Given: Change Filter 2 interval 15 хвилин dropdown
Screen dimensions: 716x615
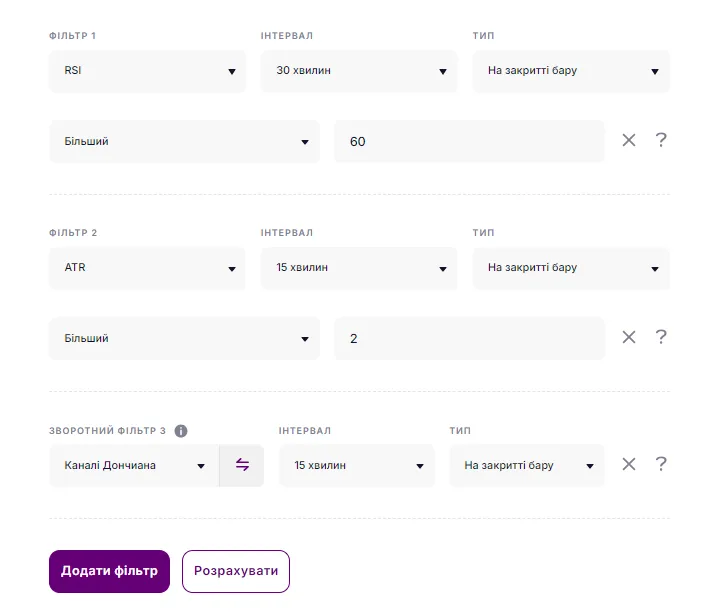Looking at the screenshot, I should point(358,268).
